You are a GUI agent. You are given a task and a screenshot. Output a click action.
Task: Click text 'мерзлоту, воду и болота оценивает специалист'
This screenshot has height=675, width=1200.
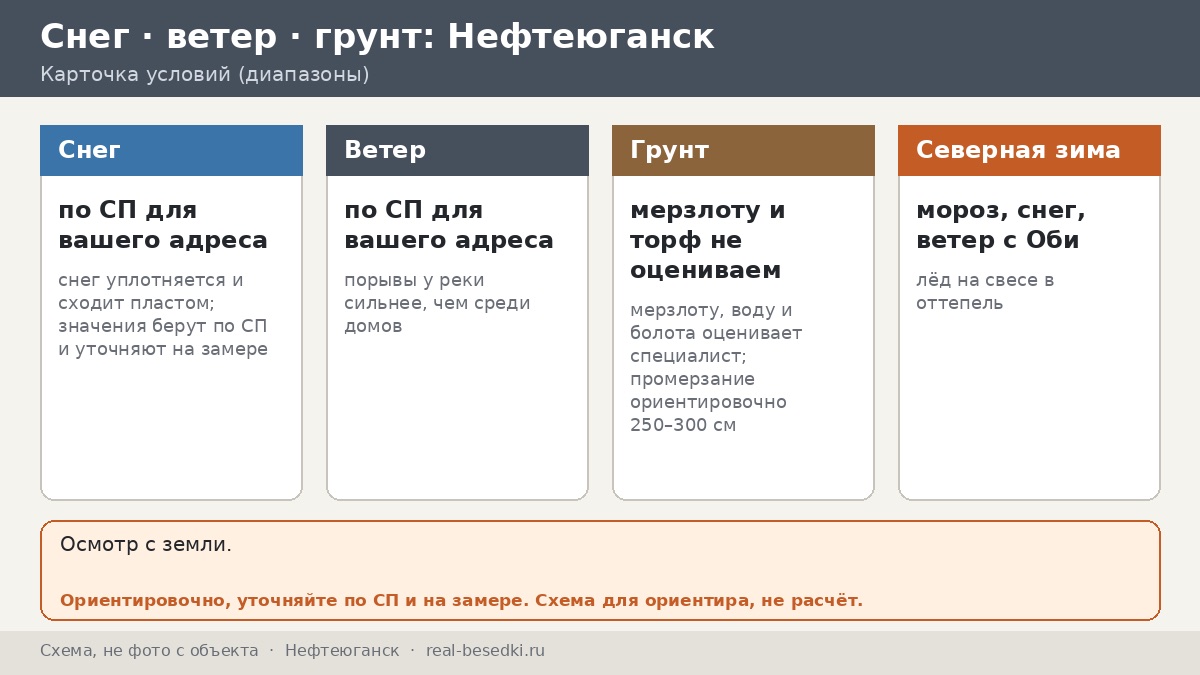716,333
